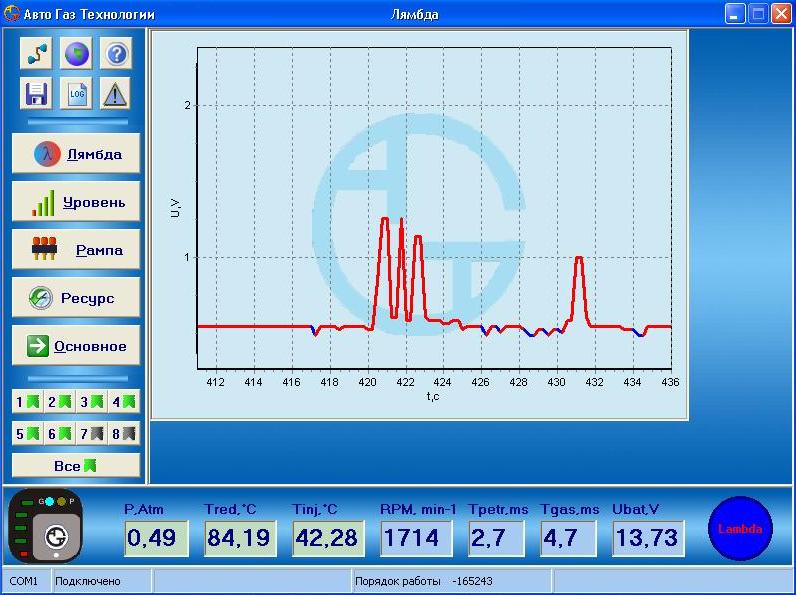Click the warning triangle errors icon
Viewport: 796px width, 595px height.
point(116,94)
